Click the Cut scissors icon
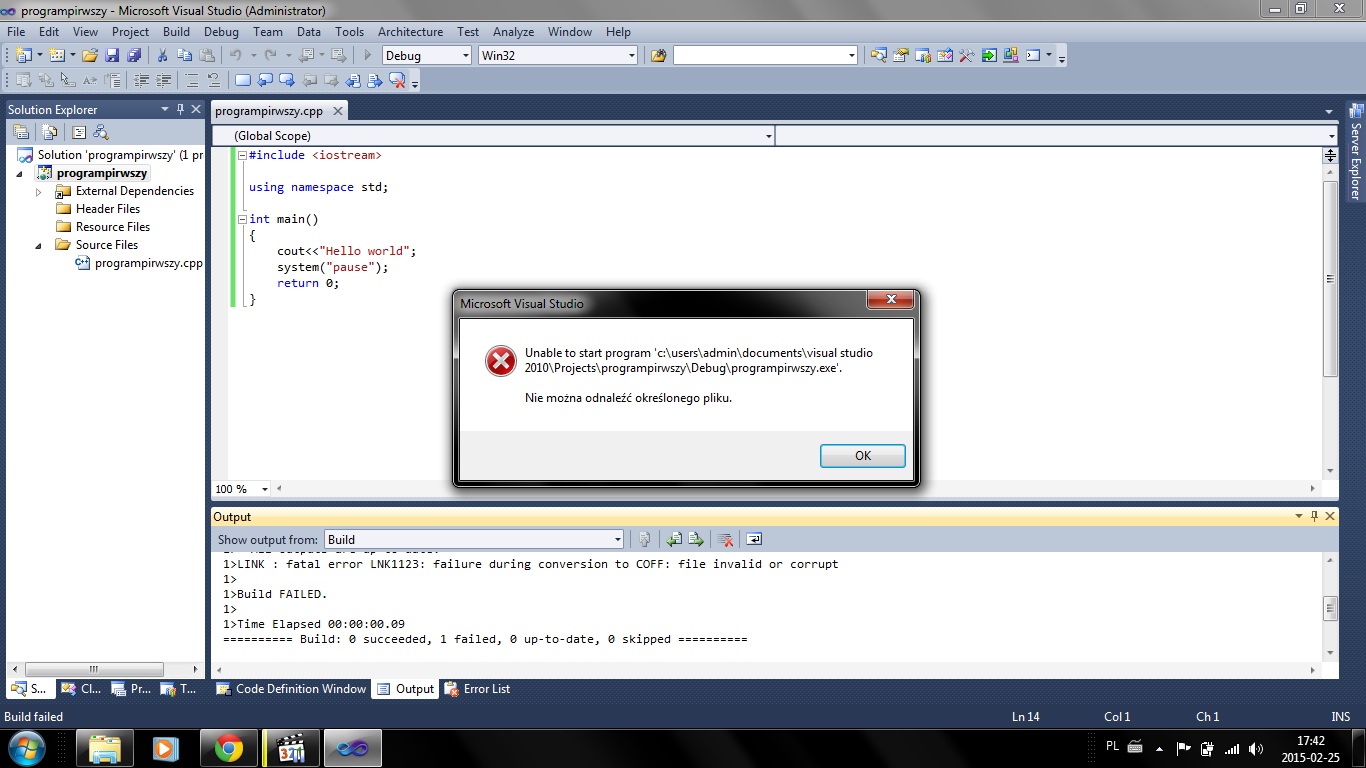The image size is (1366, 768). (x=162, y=55)
